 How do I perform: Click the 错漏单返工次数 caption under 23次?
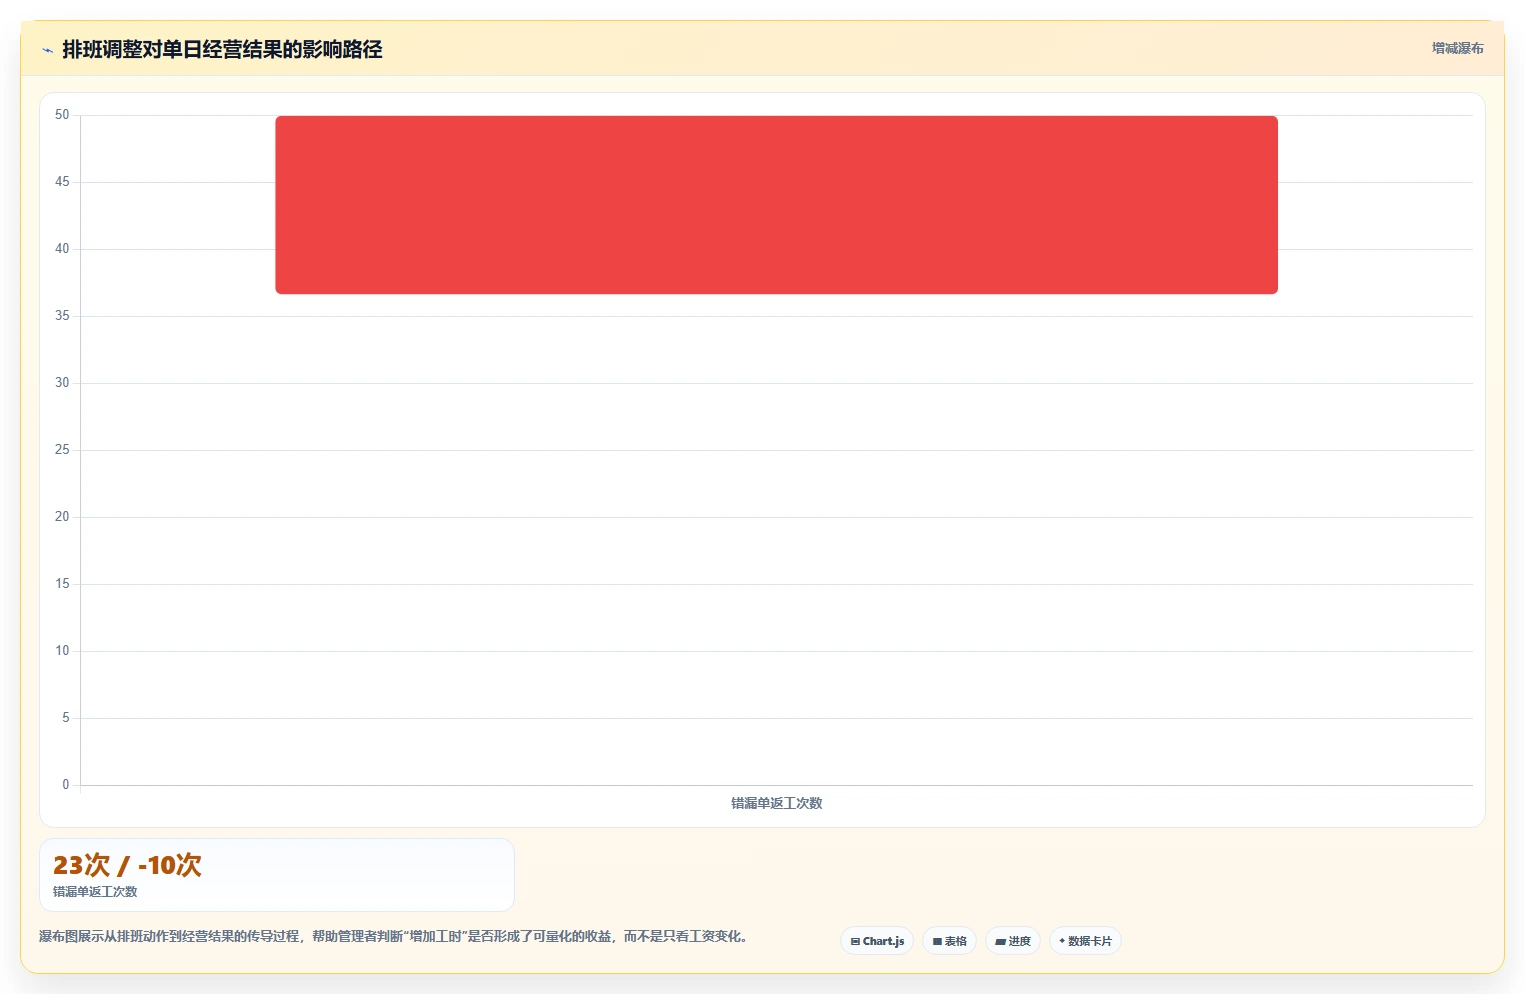point(95,892)
